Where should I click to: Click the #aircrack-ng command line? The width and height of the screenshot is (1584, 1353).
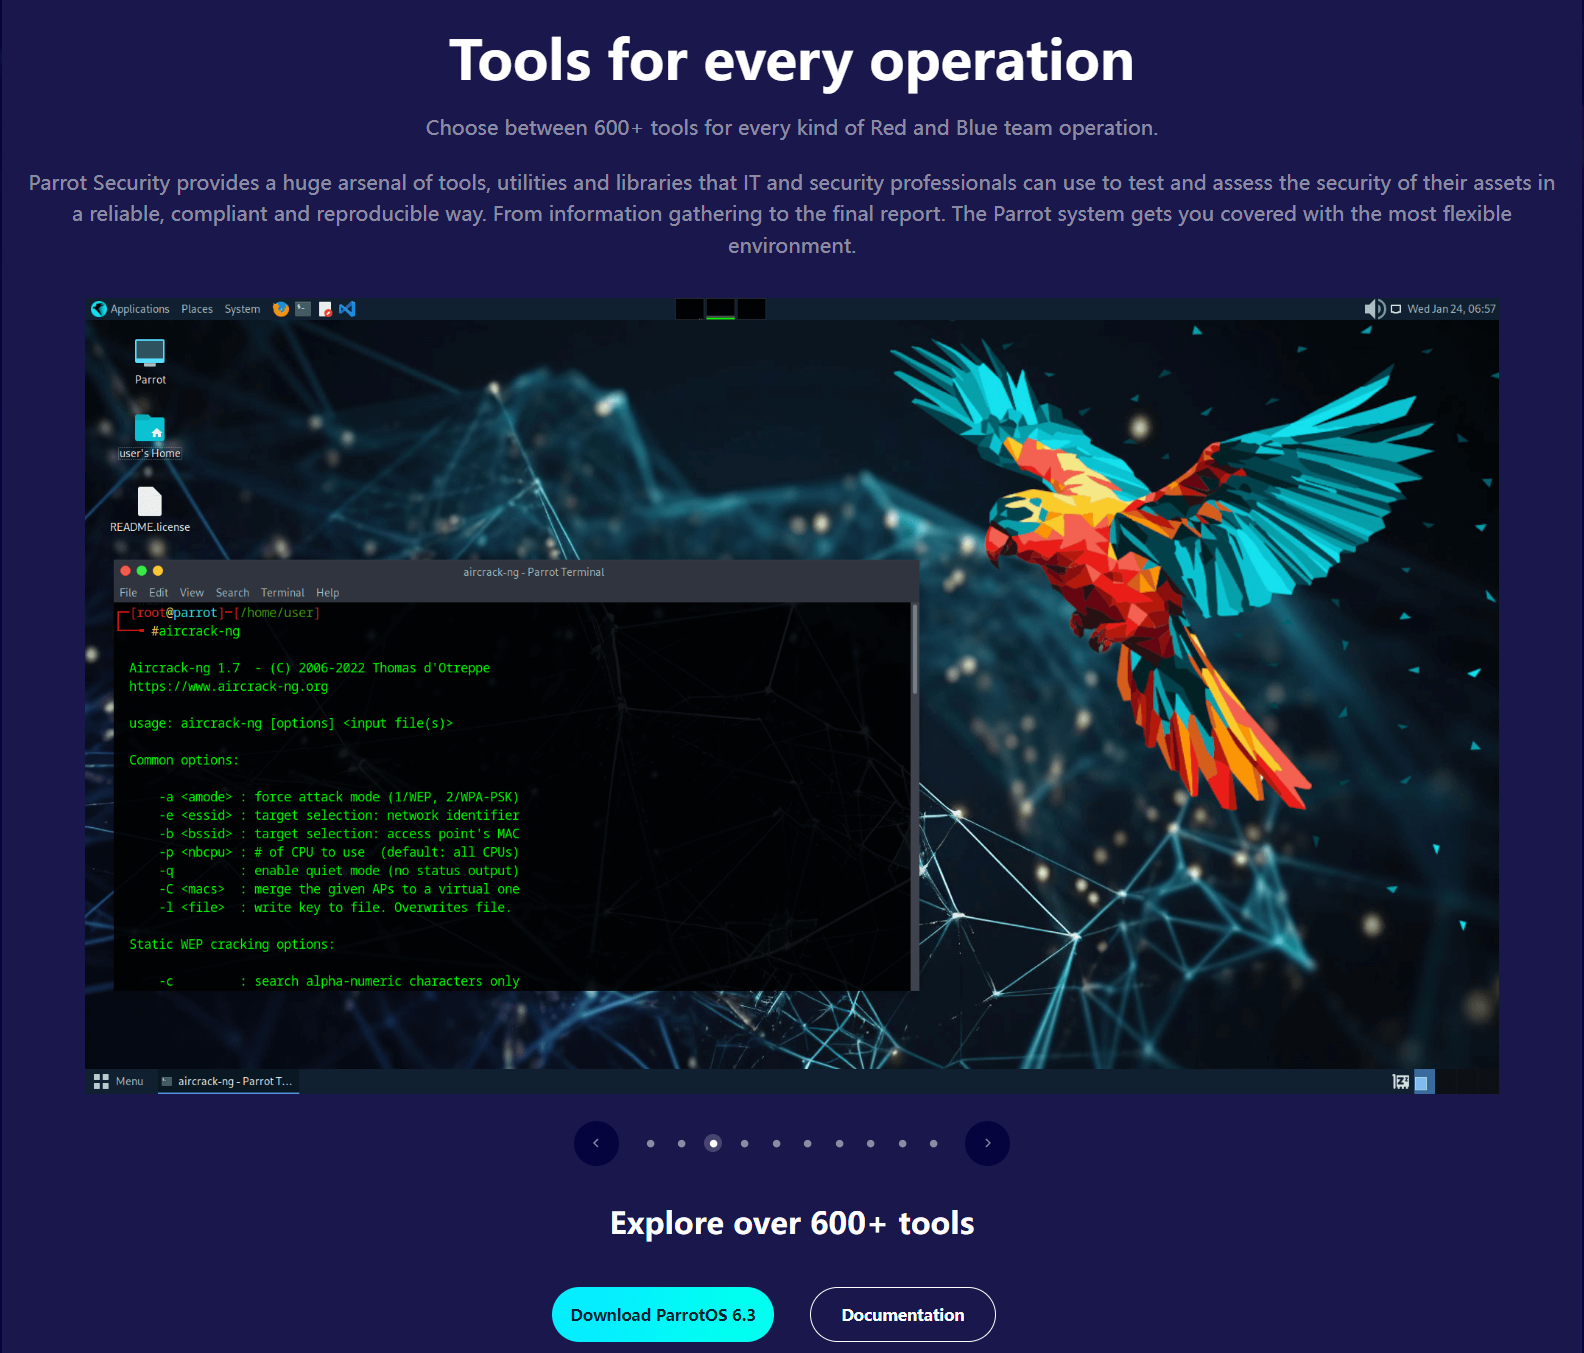(195, 631)
